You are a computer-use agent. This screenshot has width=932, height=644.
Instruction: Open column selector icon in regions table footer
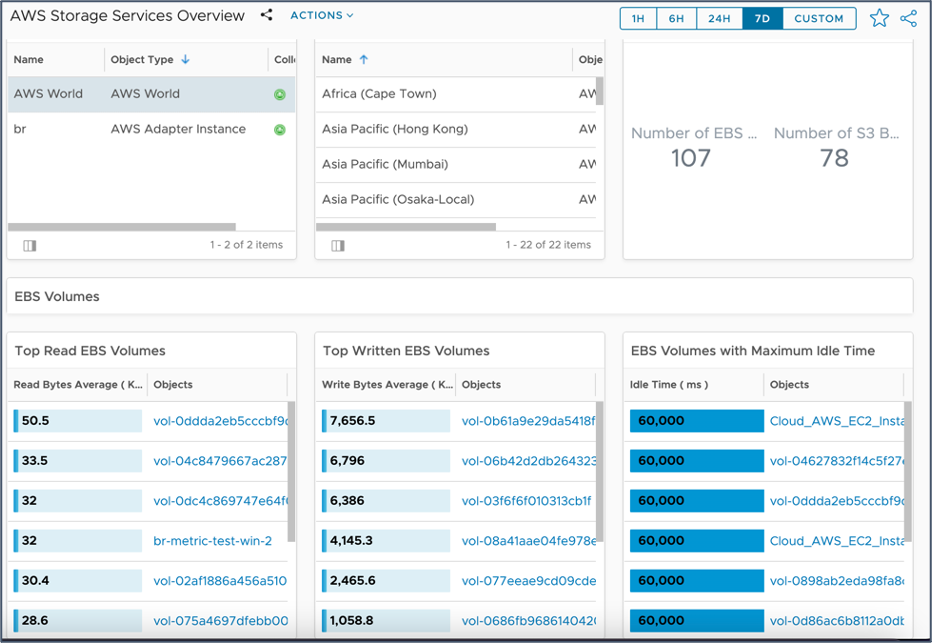[x=338, y=245]
